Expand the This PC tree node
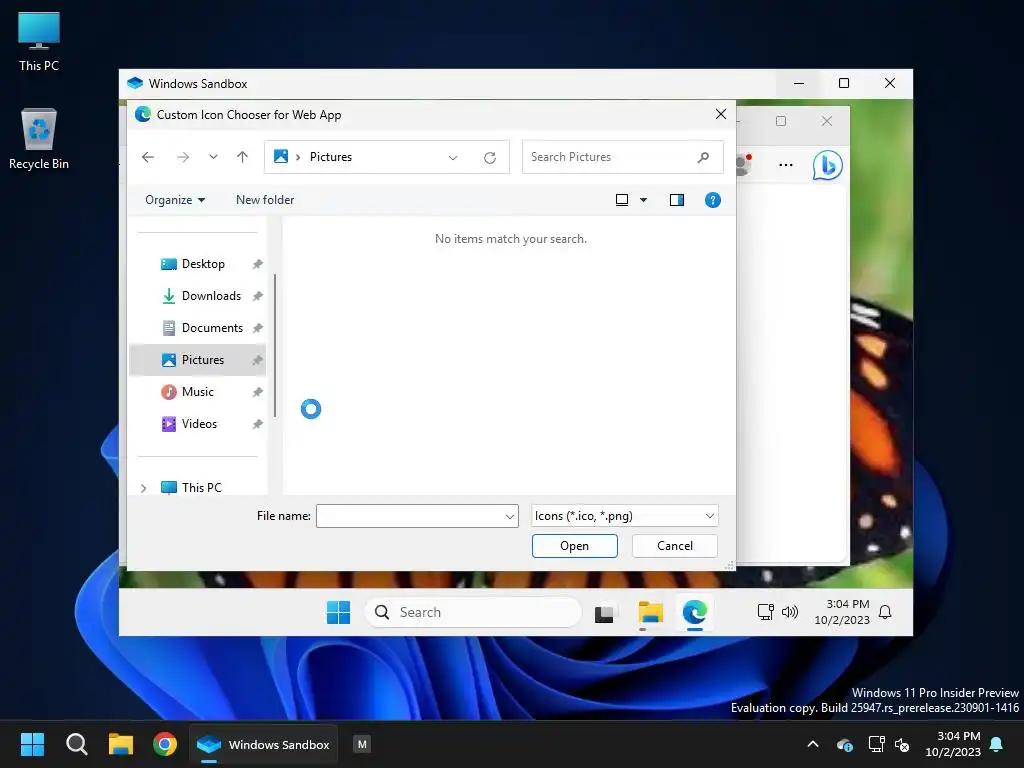Image resolution: width=1024 pixels, height=768 pixels. coord(144,488)
